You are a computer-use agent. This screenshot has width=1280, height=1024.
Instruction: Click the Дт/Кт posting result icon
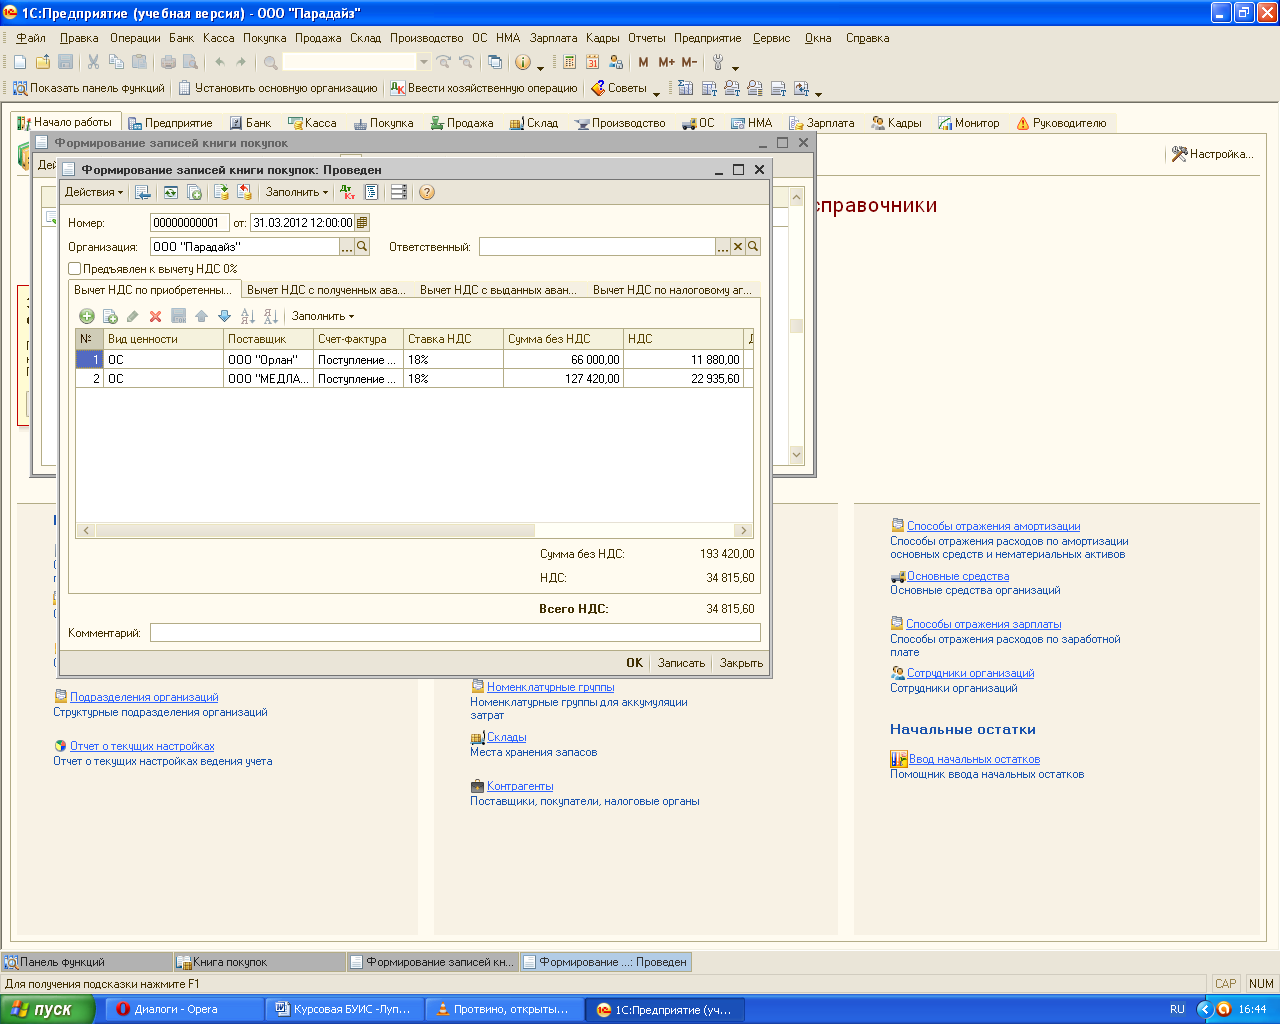point(347,192)
